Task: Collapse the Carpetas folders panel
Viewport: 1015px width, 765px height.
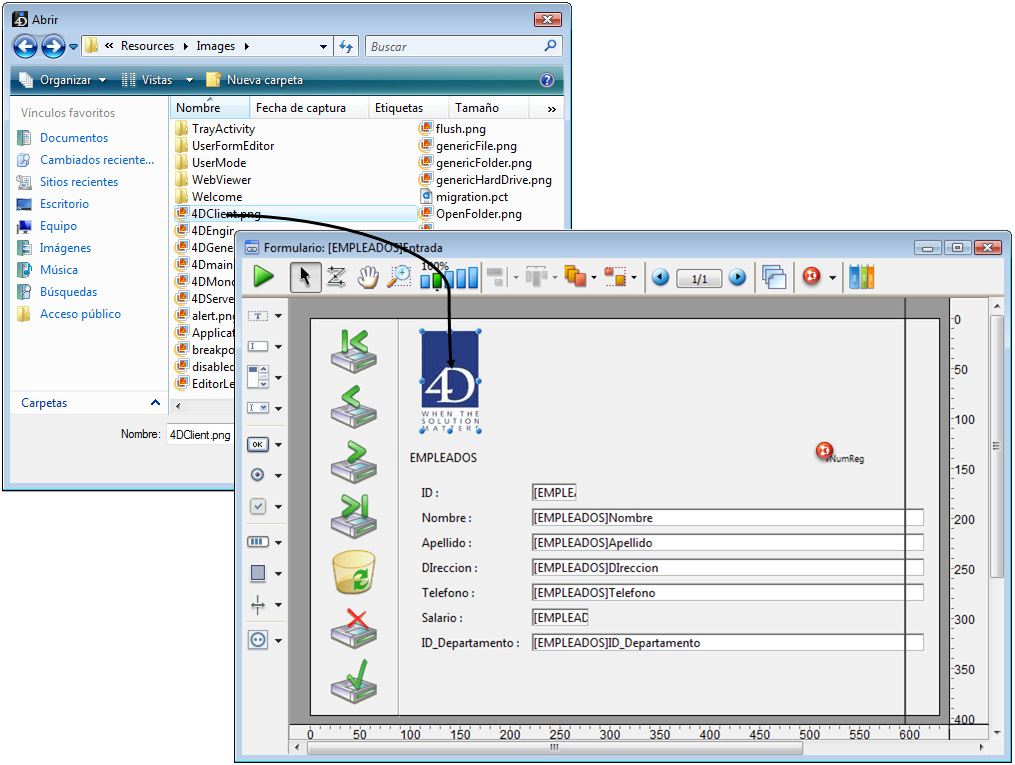Action: pyautogui.click(x=155, y=403)
